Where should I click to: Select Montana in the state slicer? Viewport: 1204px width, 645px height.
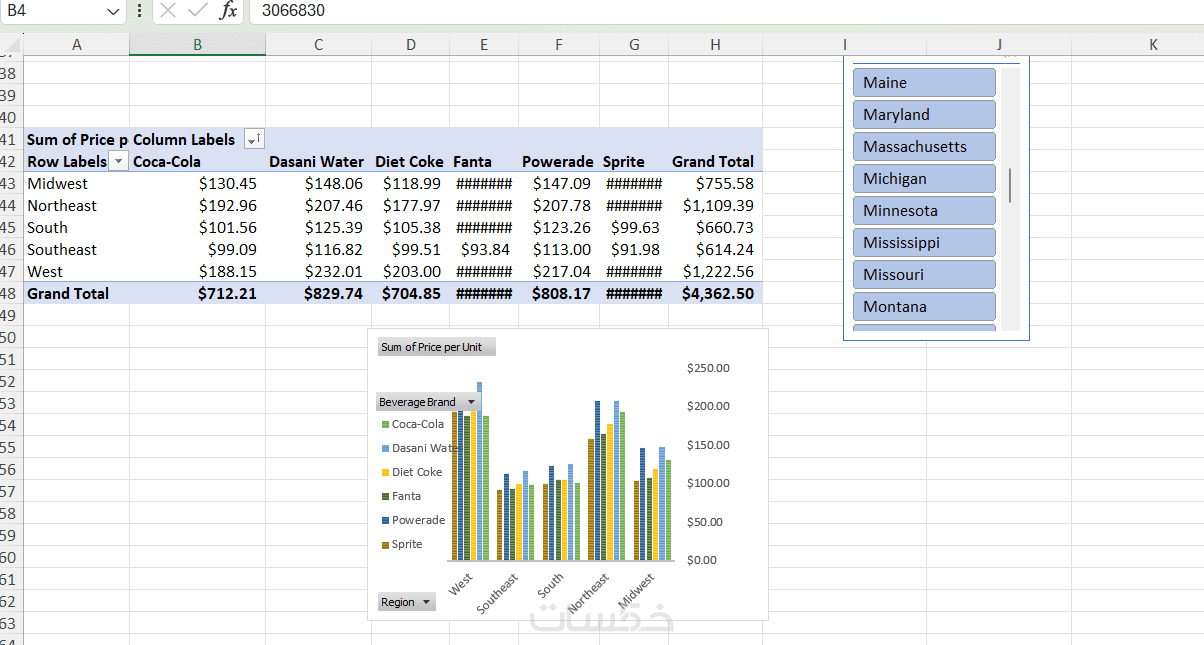pyautogui.click(x=924, y=307)
